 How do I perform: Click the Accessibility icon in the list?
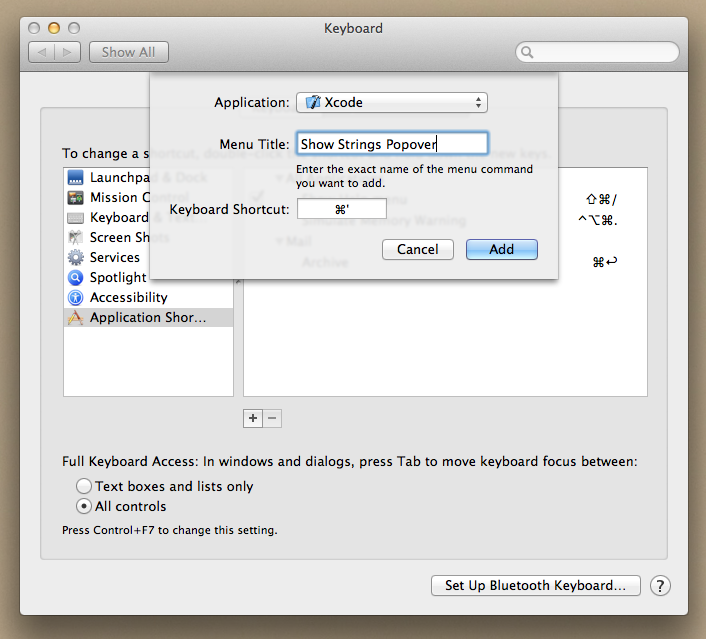coord(75,298)
